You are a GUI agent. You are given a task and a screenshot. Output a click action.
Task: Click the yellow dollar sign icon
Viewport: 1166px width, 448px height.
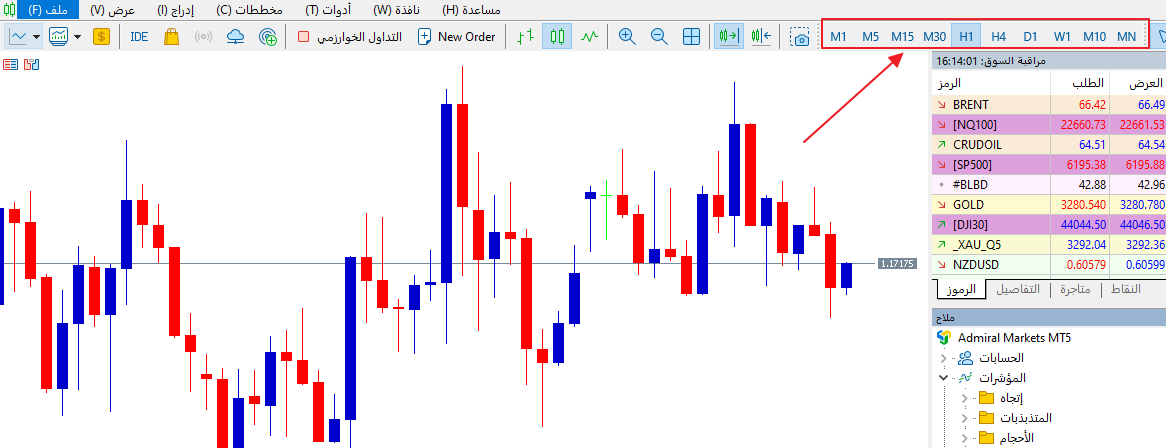coord(102,36)
